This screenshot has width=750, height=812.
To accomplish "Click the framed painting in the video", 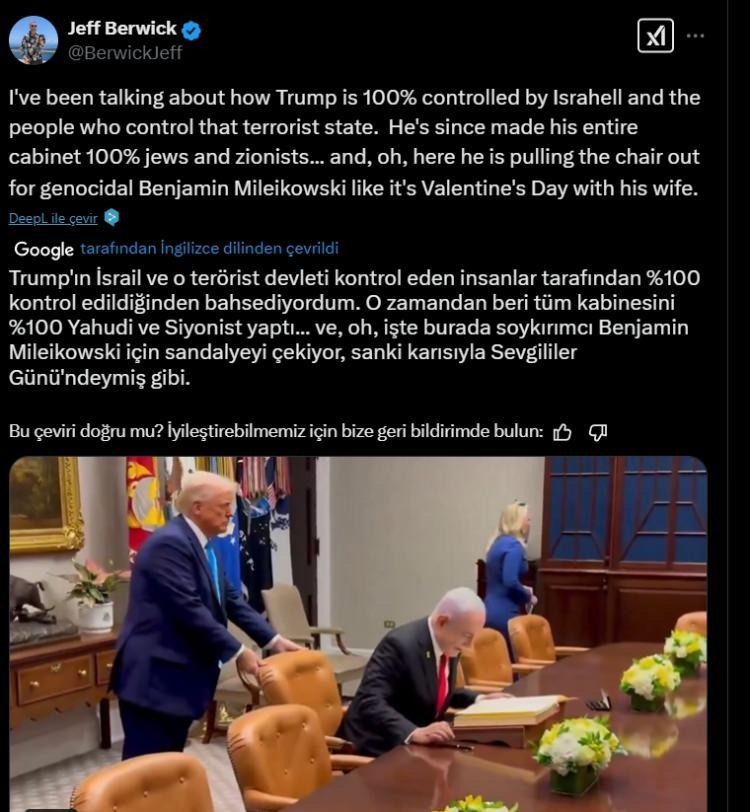I will pos(46,504).
